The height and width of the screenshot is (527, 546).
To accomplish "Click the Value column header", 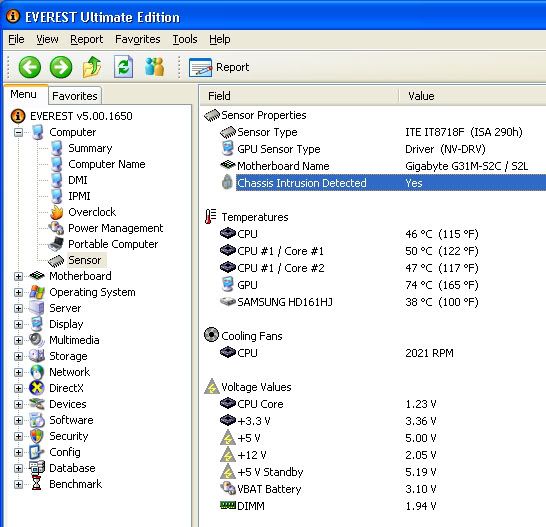I will [473, 96].
